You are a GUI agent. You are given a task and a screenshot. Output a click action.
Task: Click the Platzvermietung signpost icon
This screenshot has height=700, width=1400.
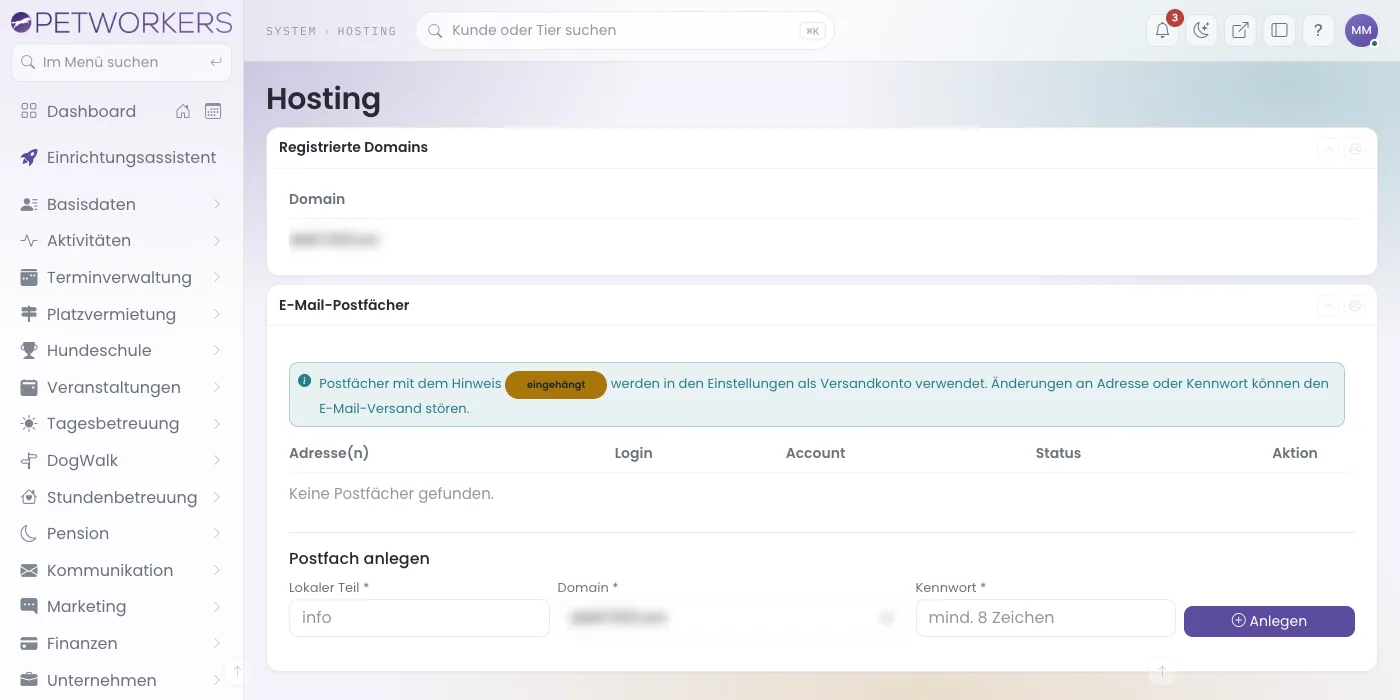(29, 314)
